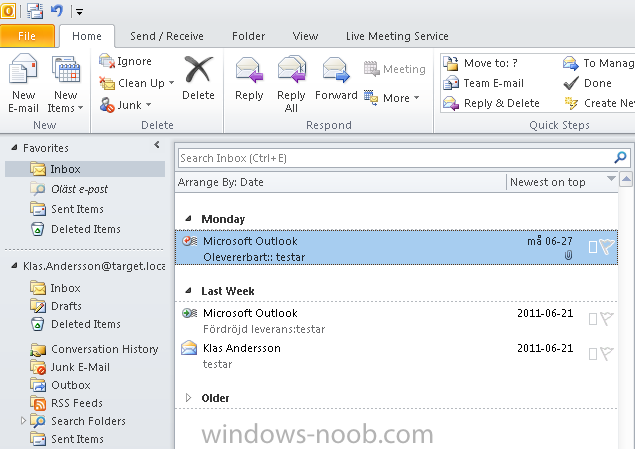Expand the Older group
635x449 pixels.
pos(188,398)
